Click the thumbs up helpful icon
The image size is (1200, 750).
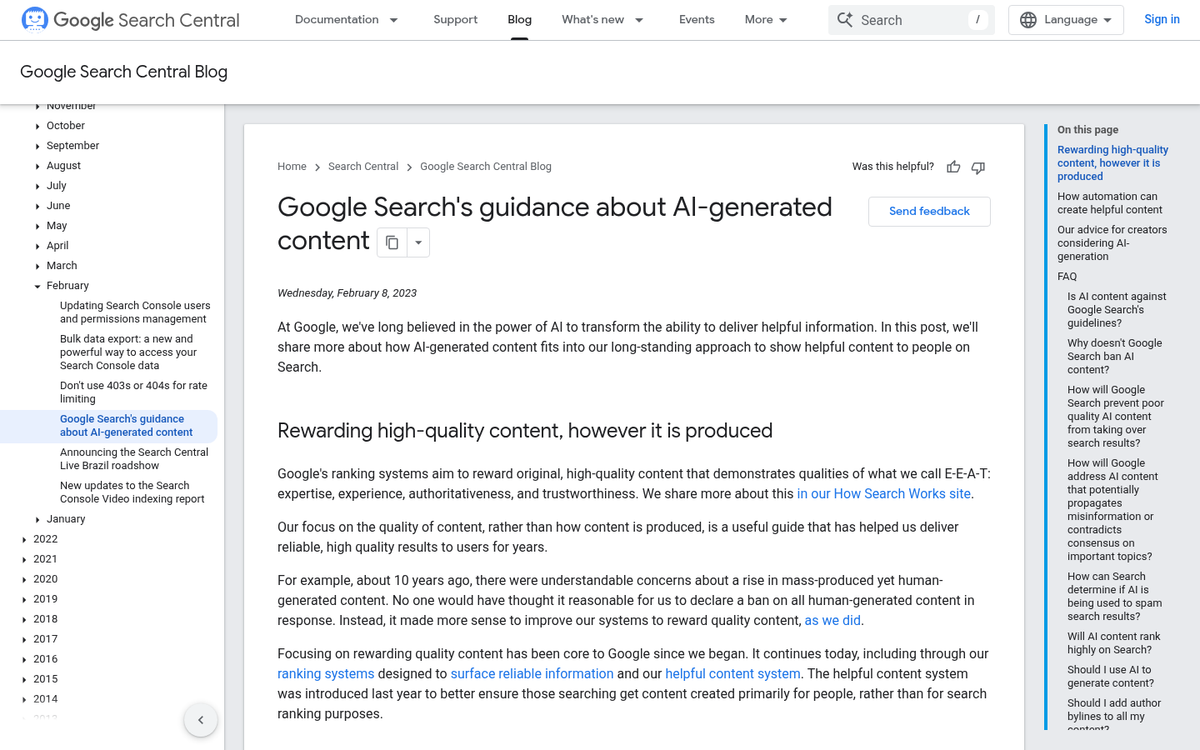pyautogui.click(x=953, y=167)
